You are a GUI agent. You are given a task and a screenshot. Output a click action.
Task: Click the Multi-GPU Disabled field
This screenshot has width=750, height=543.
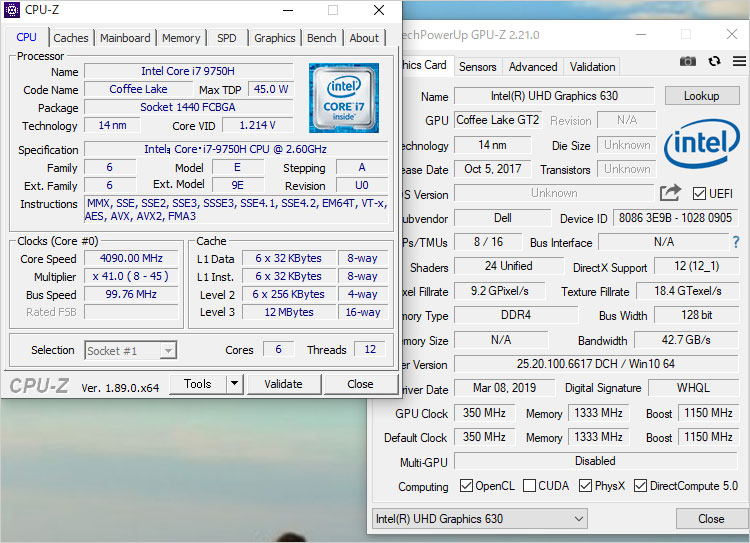coord(596,461)
